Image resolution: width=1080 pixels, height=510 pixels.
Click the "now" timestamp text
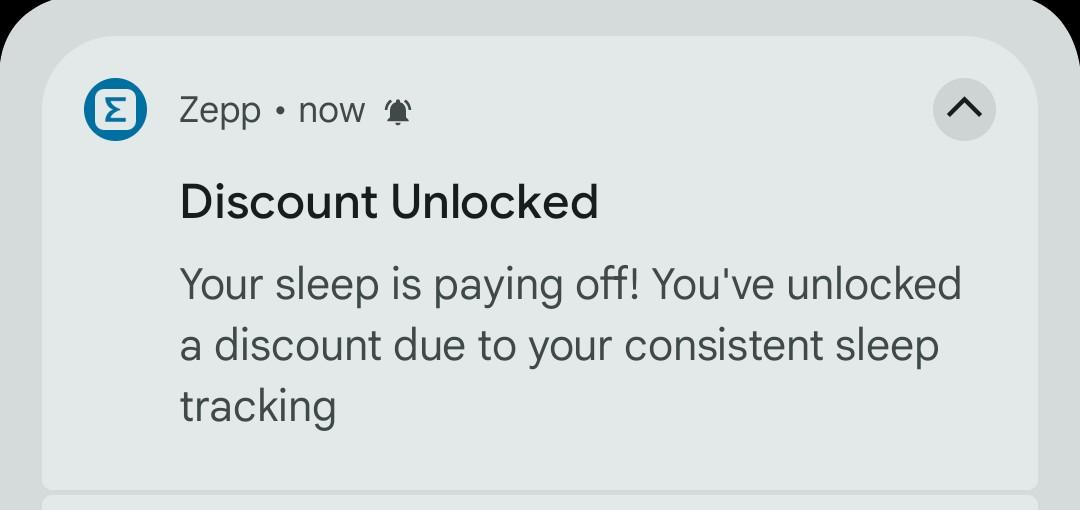click(331, 111)
